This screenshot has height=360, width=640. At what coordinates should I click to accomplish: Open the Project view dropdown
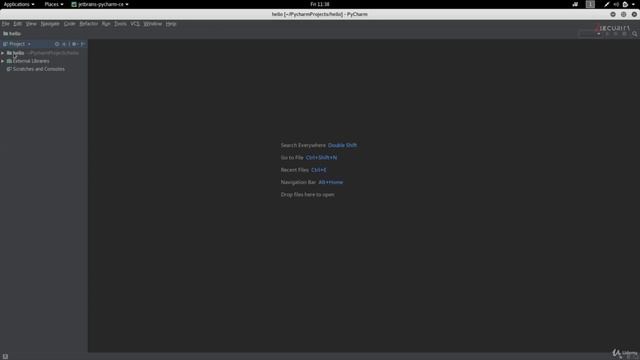(x=17, y=44)
